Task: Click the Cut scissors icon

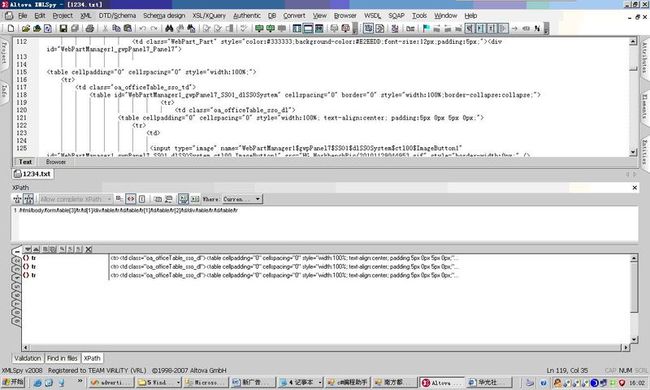Action: click(x=105, y=28)
